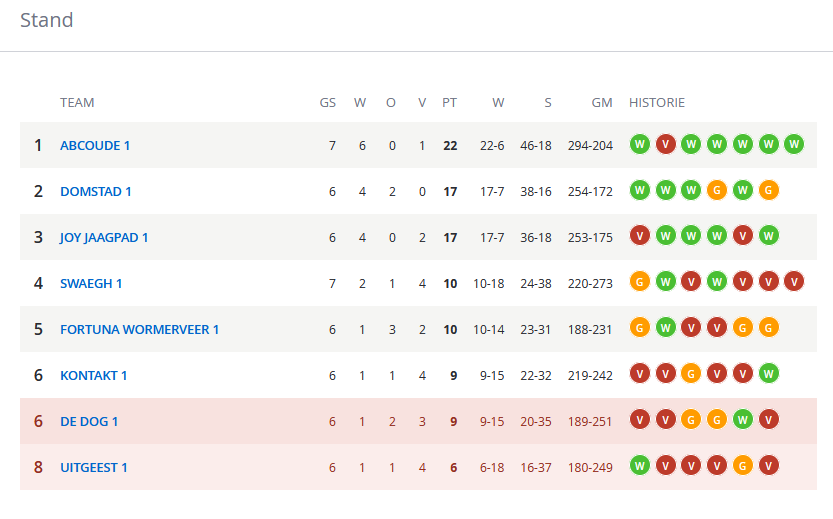Click the green W icon in KONTAKT 1 history
This screenshot has height=519, width=833.
coord(768,373)
